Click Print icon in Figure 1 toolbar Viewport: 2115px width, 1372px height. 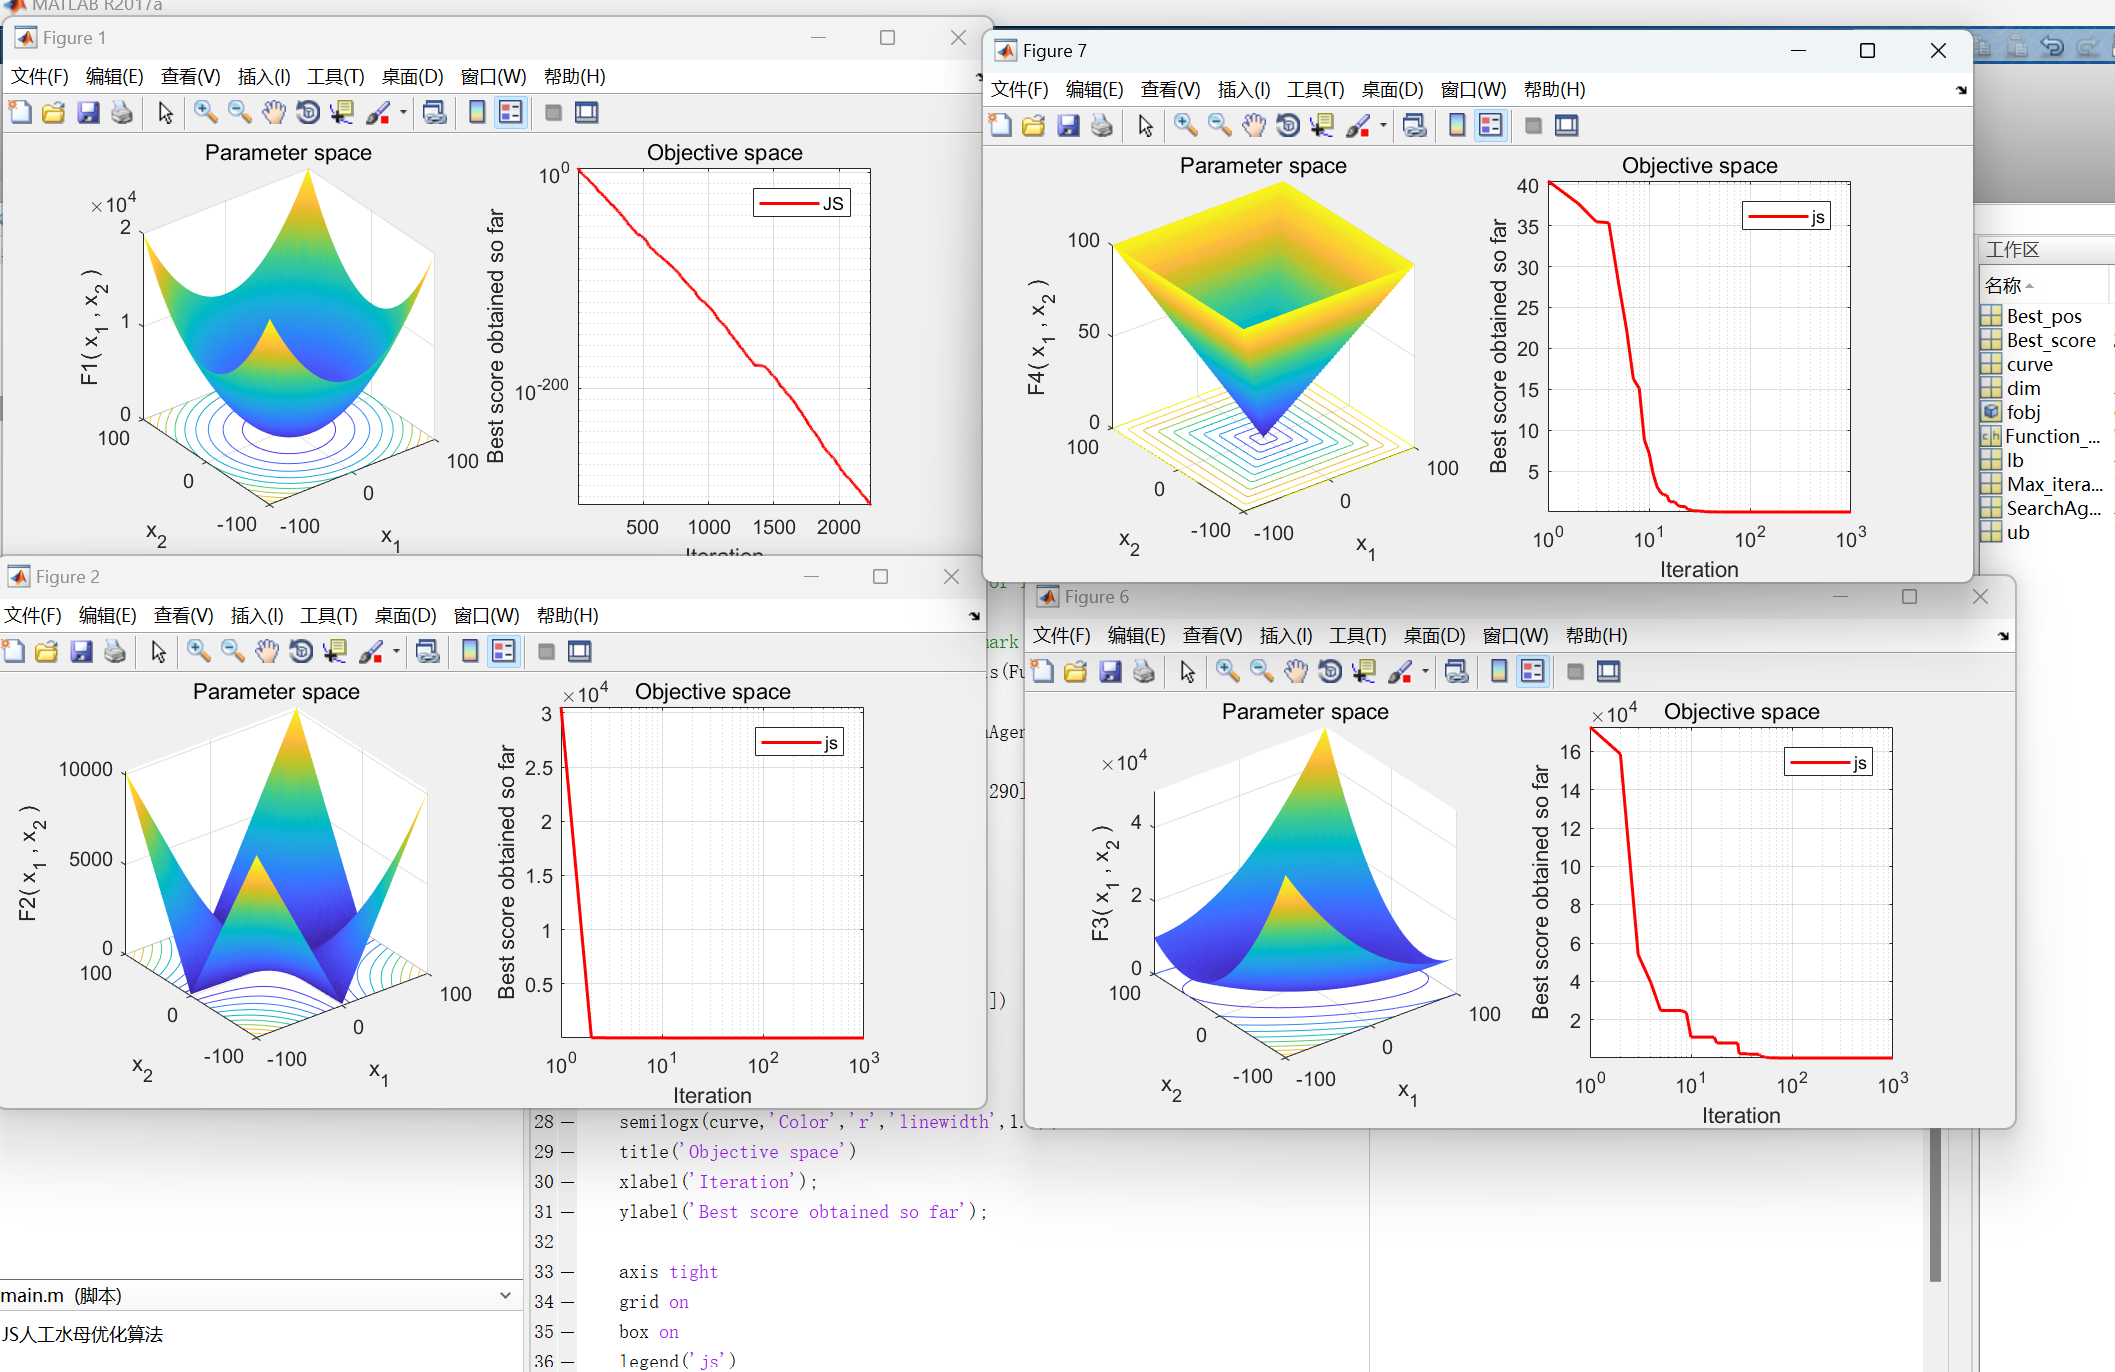[122, 113]
